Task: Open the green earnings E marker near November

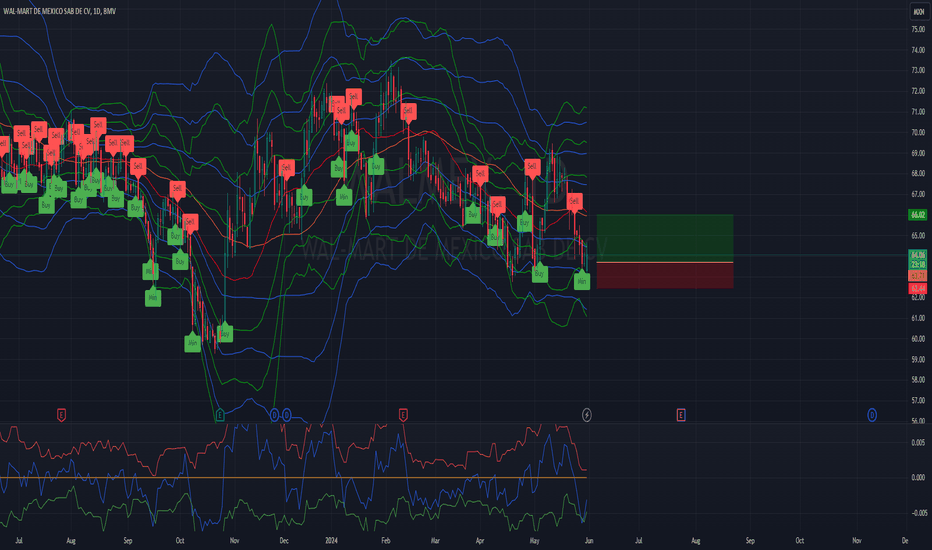Action: [x=220, y=415]
